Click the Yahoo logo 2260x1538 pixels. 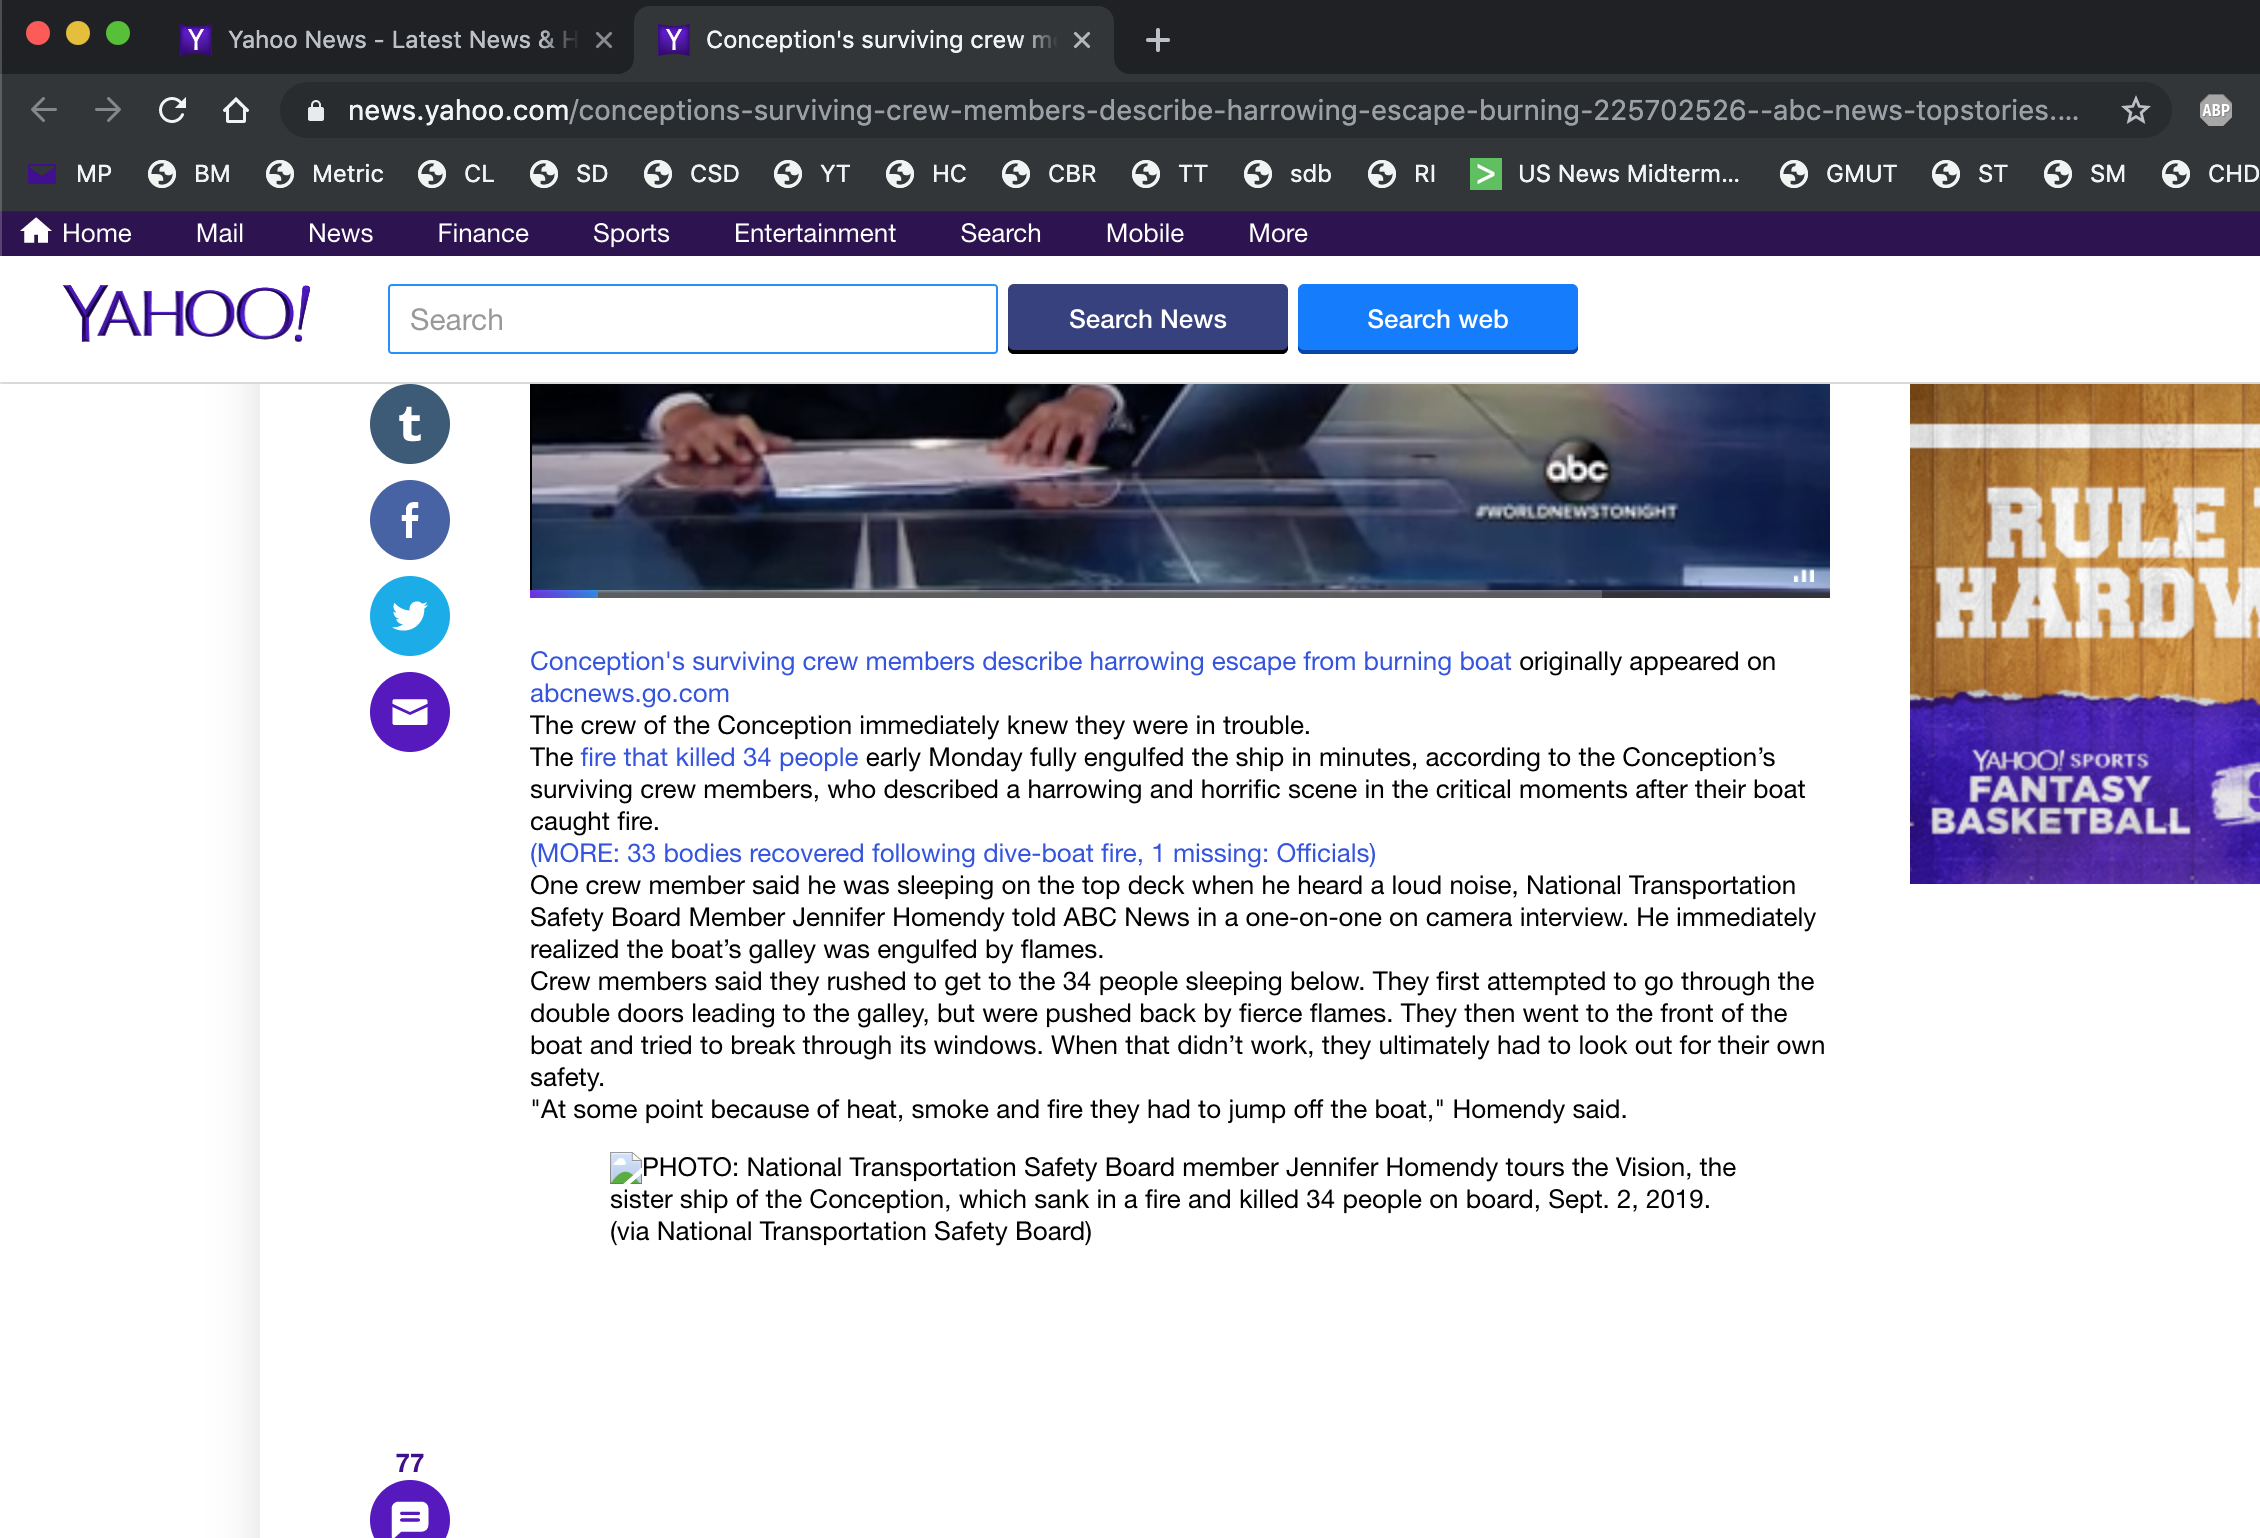coord(187,314)
